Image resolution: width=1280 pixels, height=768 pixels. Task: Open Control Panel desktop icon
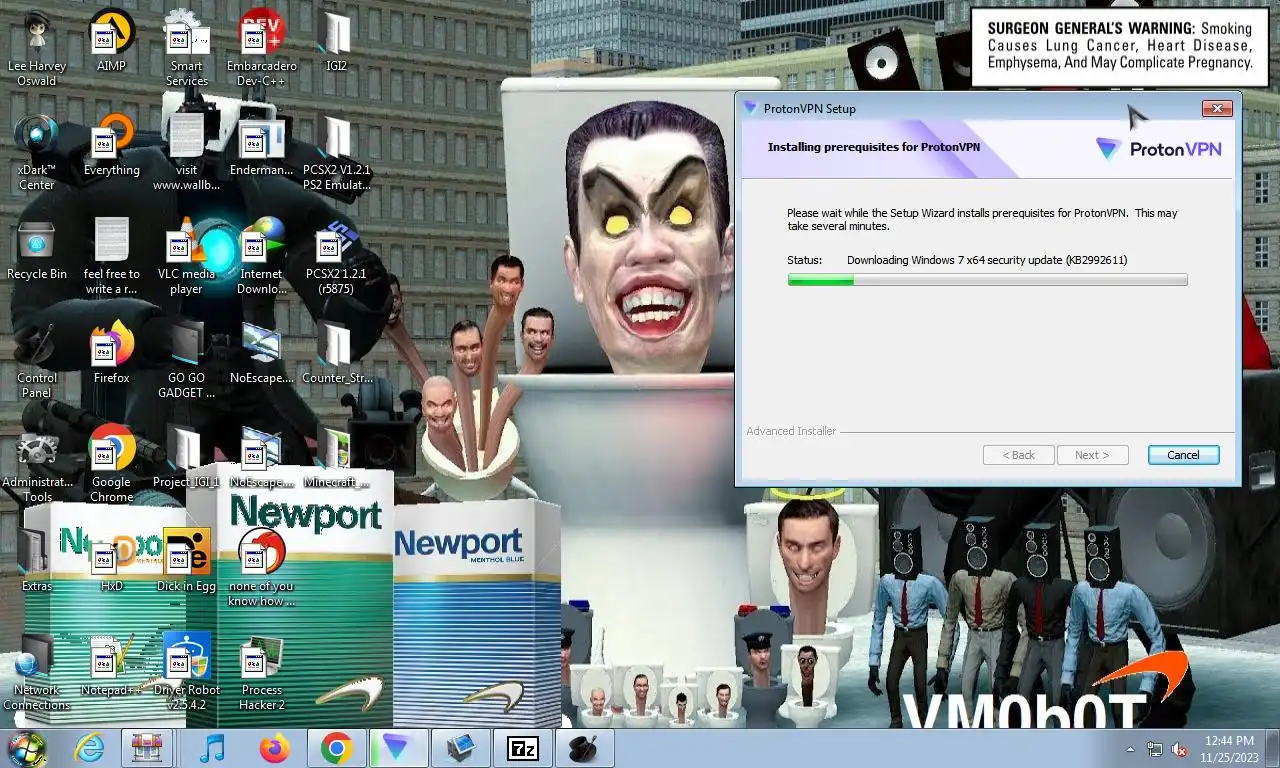click(37, 360)
